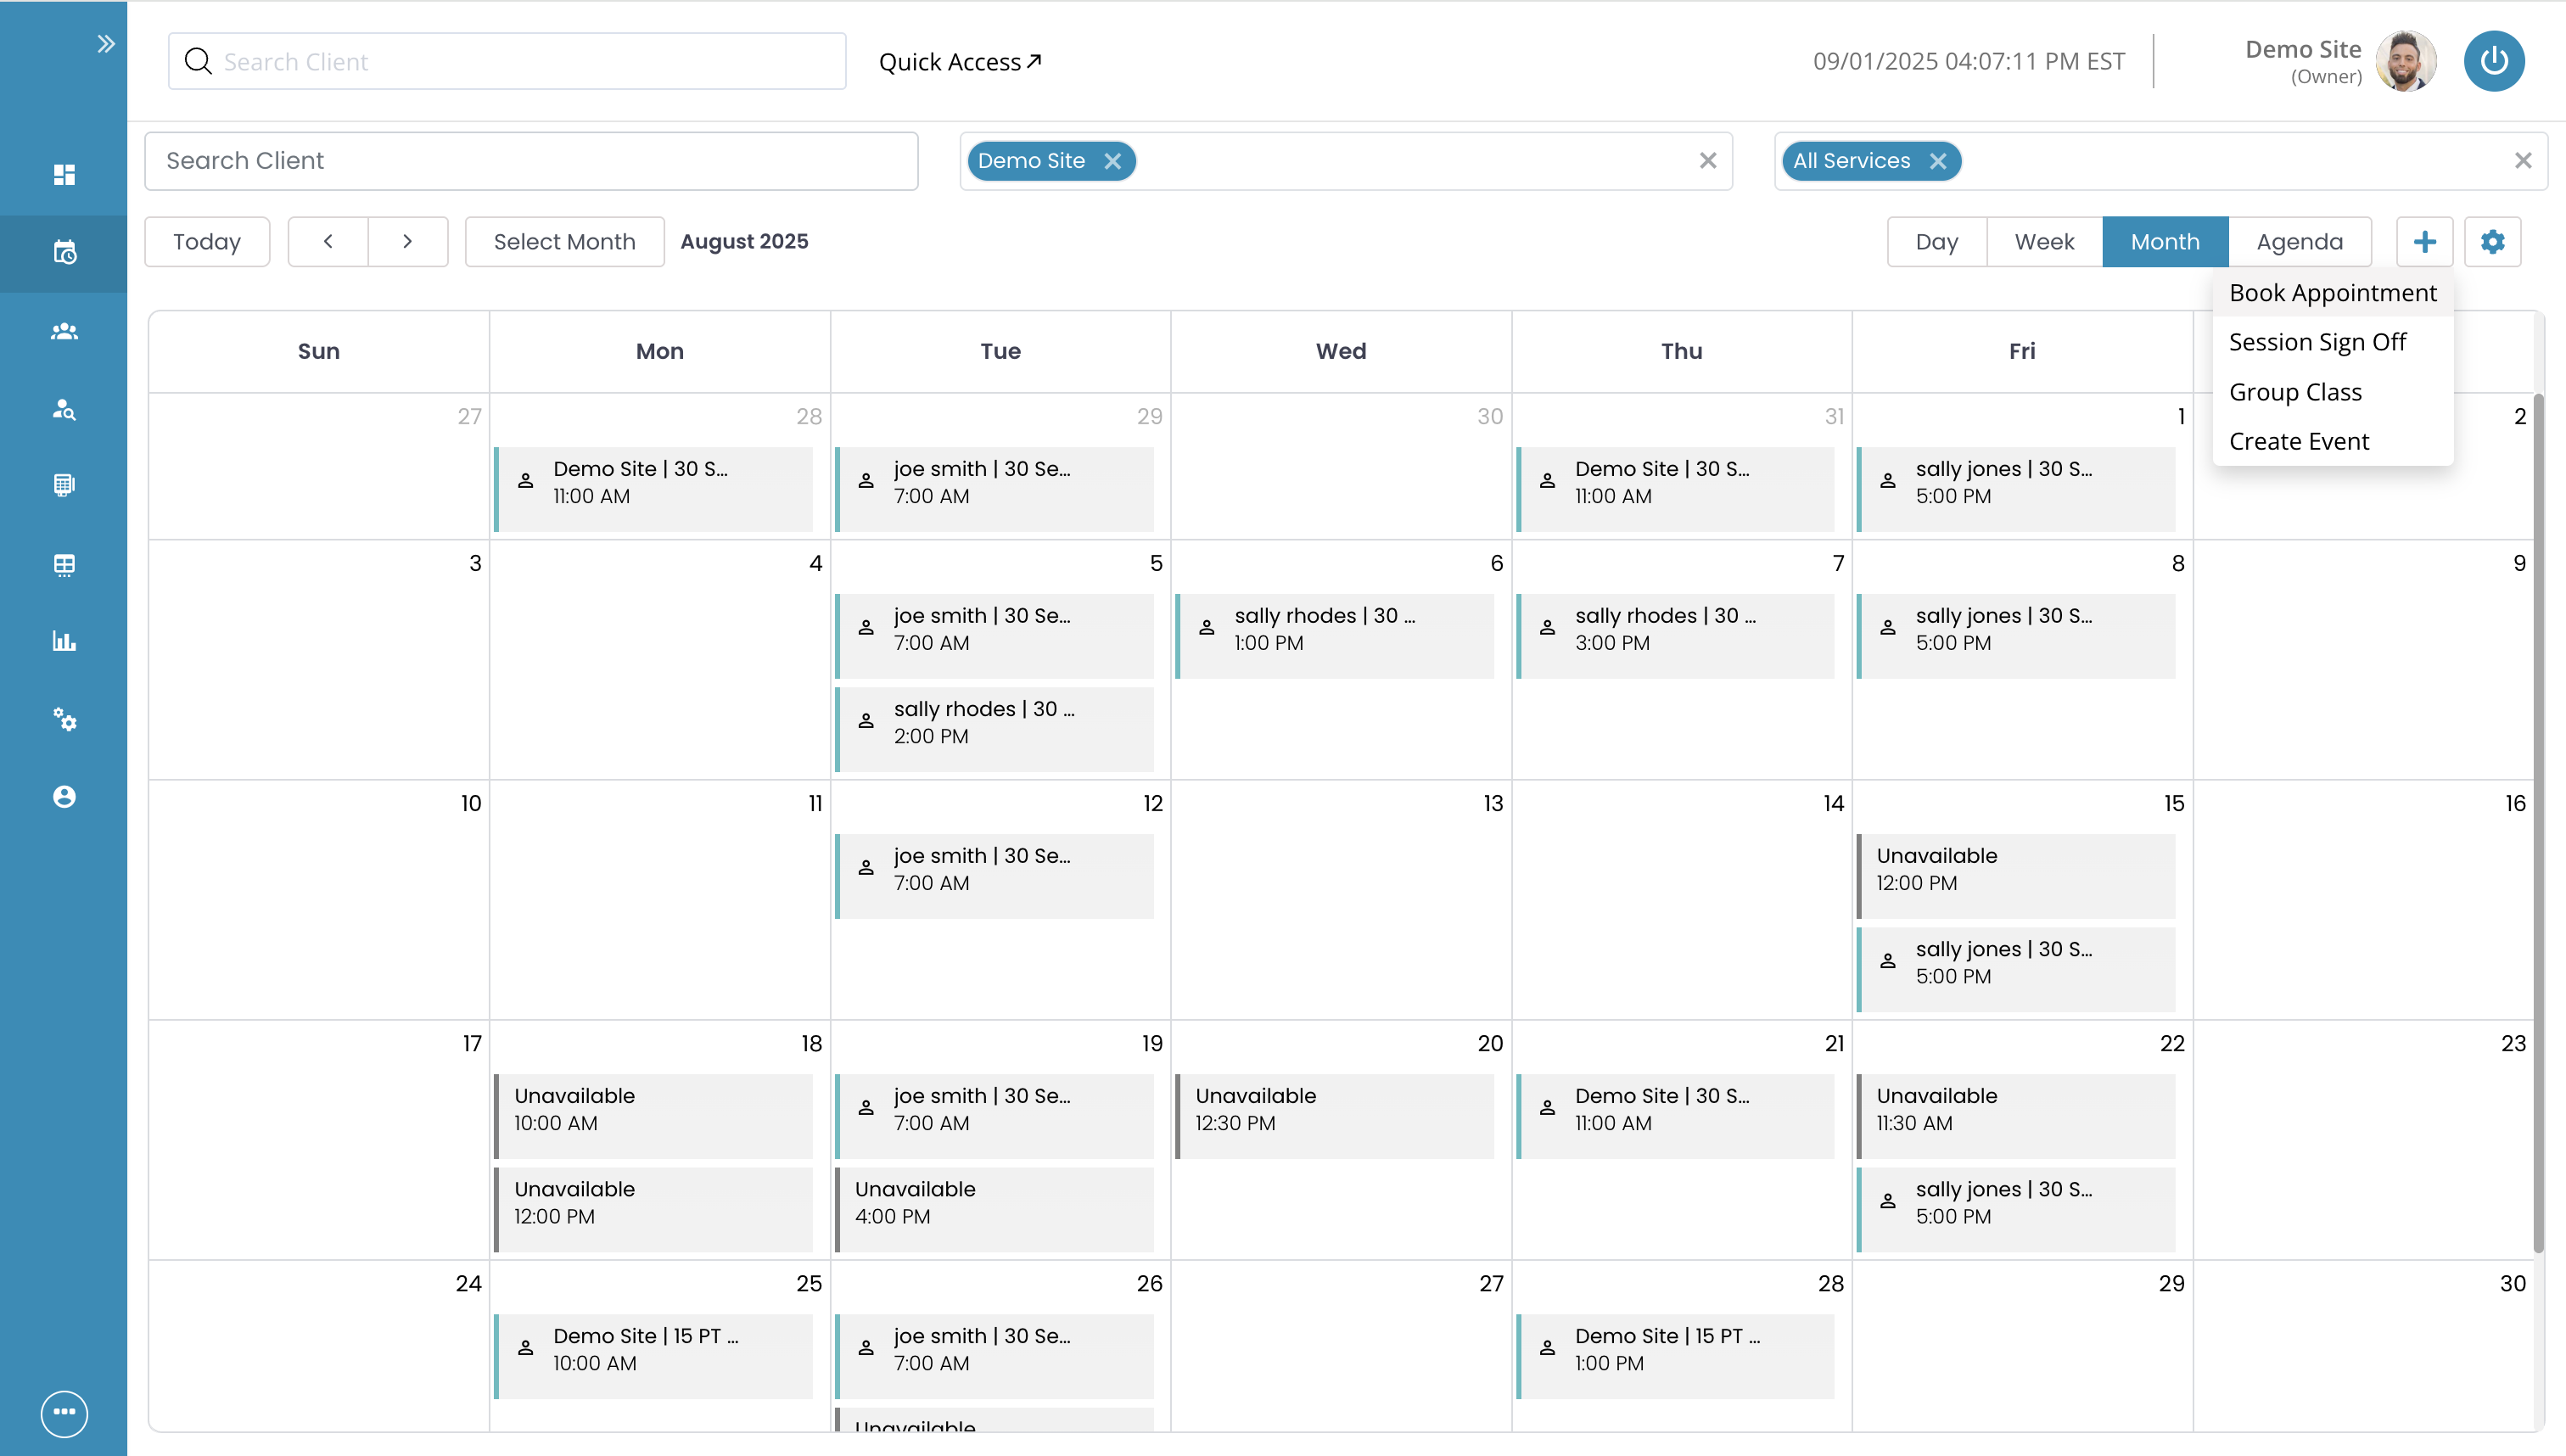This screenshot has width=2566, height=1456.
Task: Expand the sidebar with double chevron
Action: pos(105,44)
